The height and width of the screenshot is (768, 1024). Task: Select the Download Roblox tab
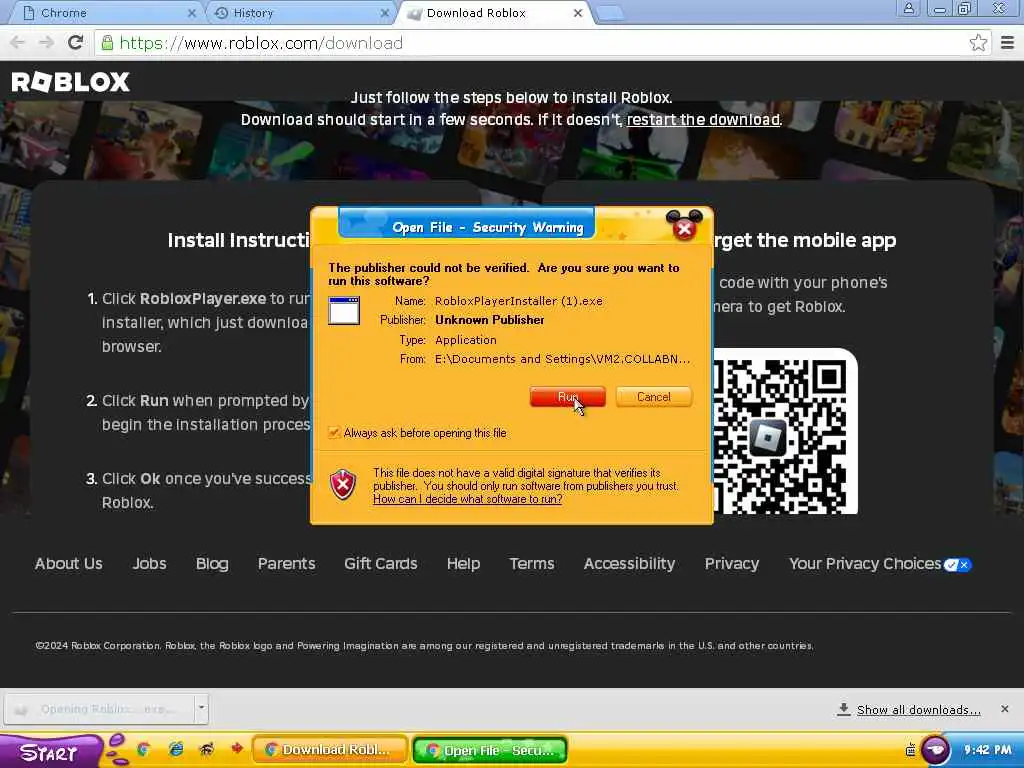point(493,13)
